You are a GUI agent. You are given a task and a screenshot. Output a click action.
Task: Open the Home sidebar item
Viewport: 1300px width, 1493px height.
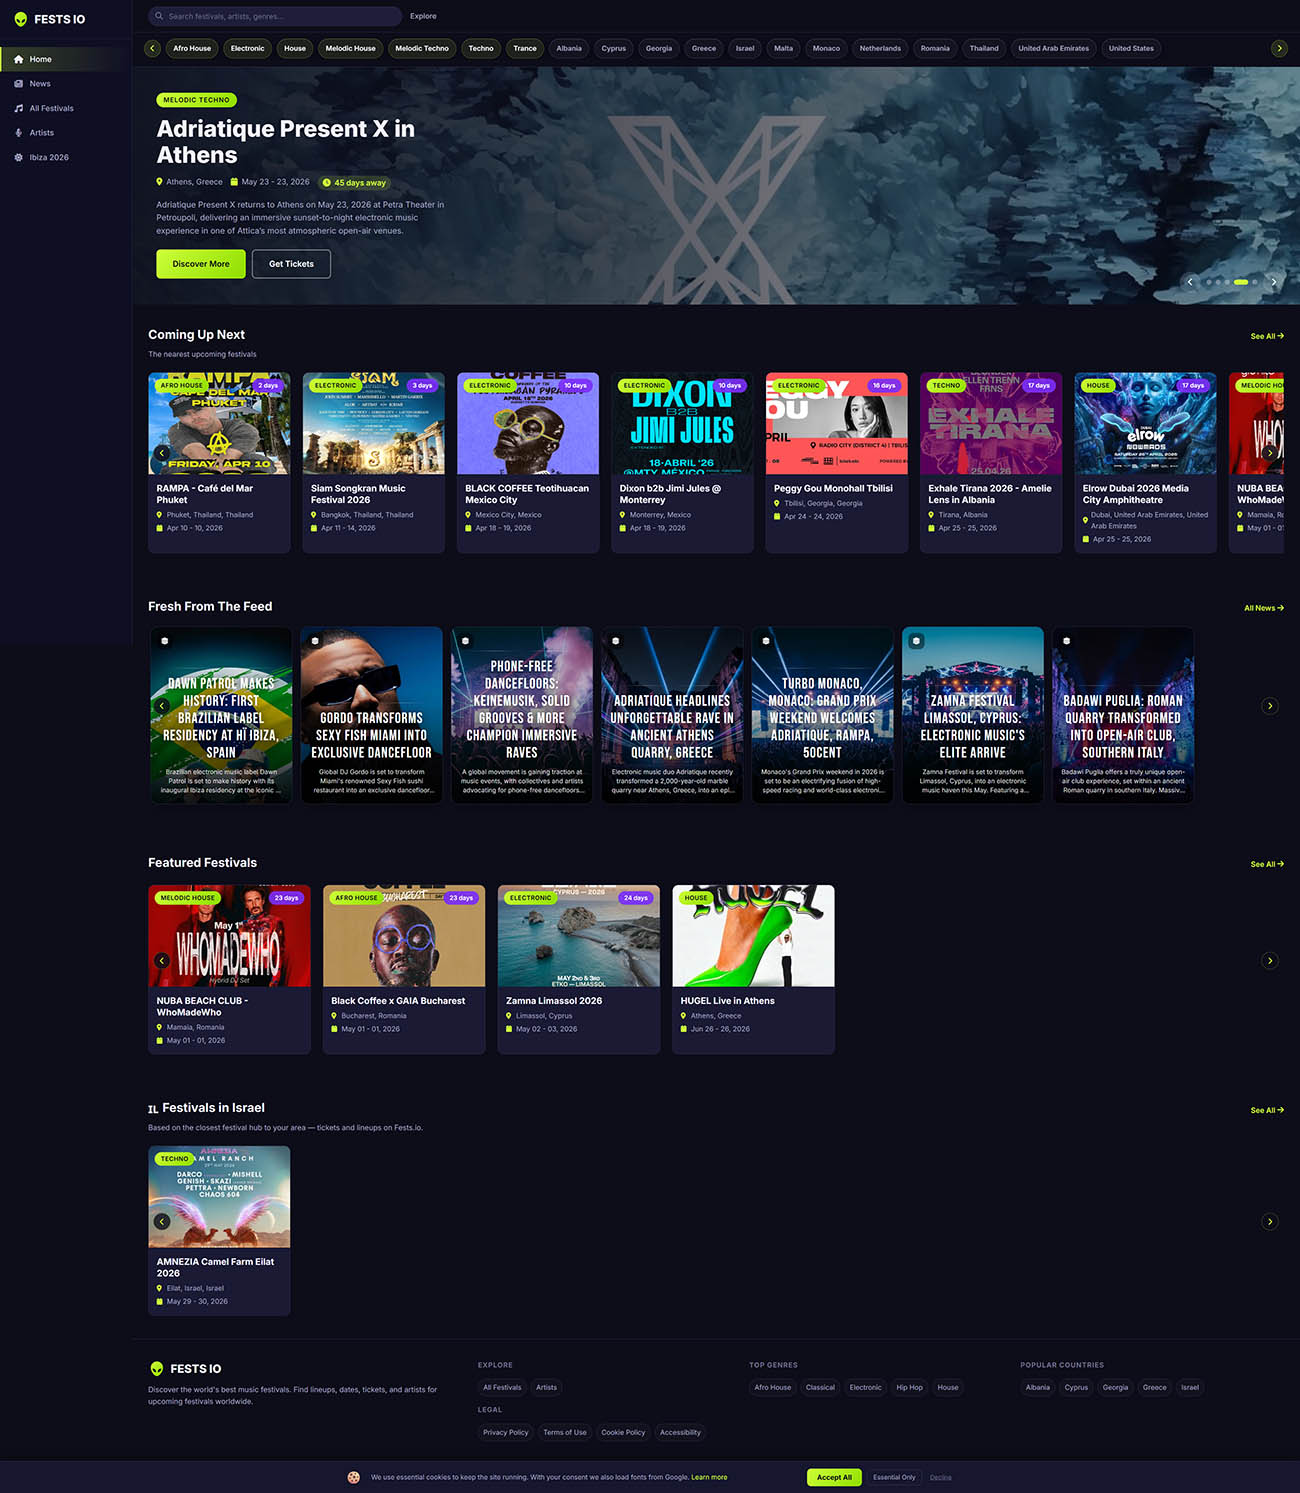[40, 59]
